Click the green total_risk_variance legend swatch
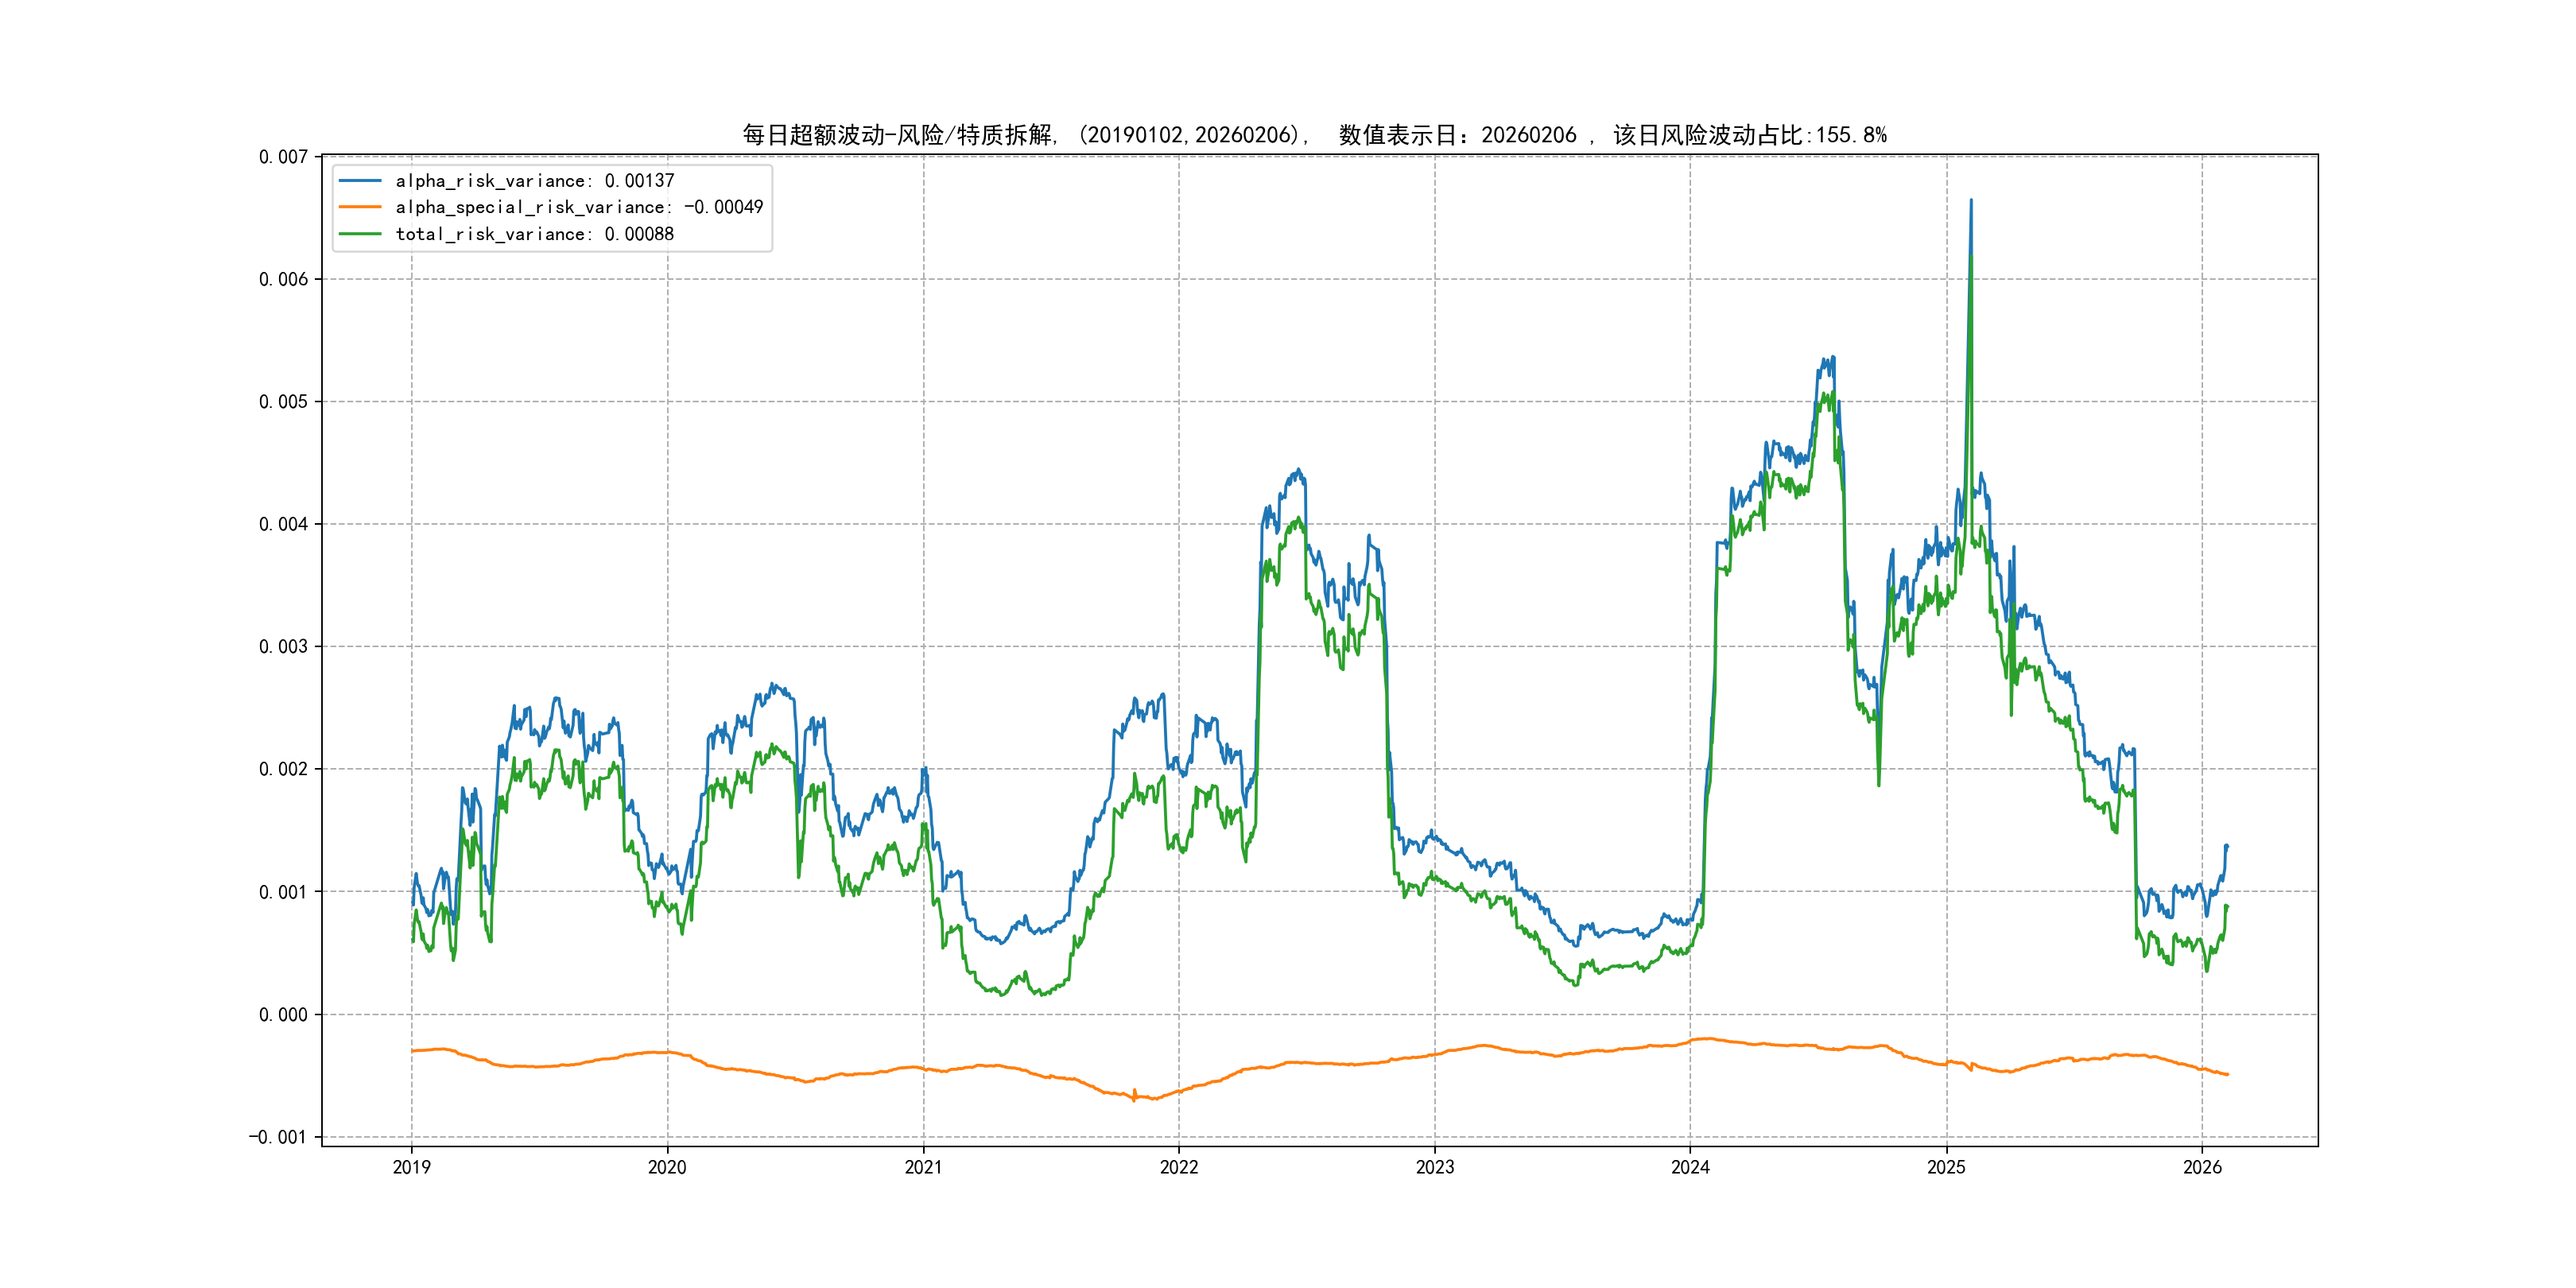2576x1288 pixels. tap(360, 234)
